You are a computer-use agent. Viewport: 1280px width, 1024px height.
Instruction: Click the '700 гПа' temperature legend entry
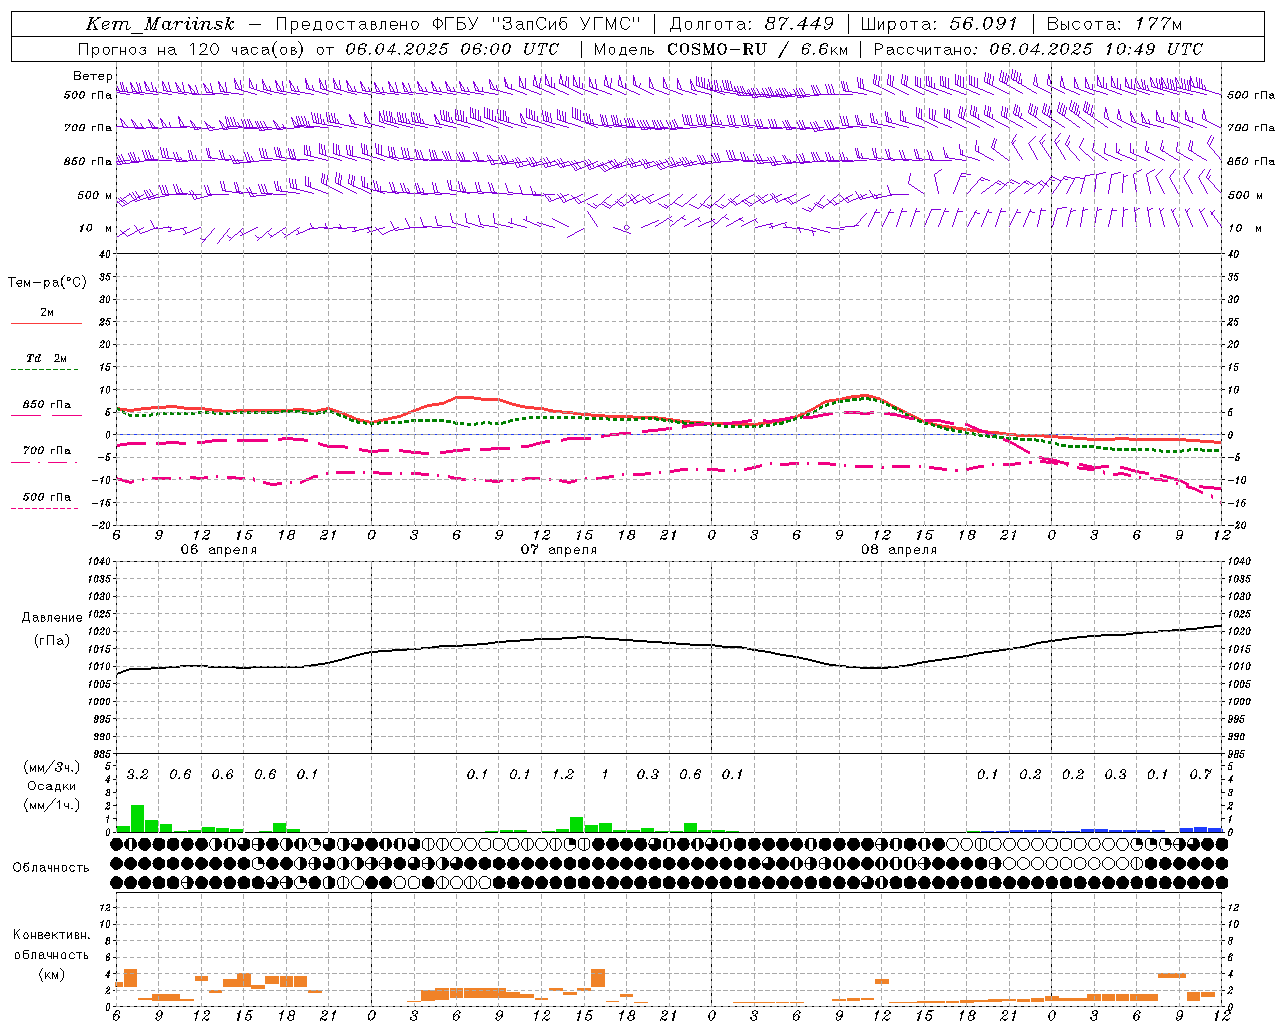coord(47,451)
